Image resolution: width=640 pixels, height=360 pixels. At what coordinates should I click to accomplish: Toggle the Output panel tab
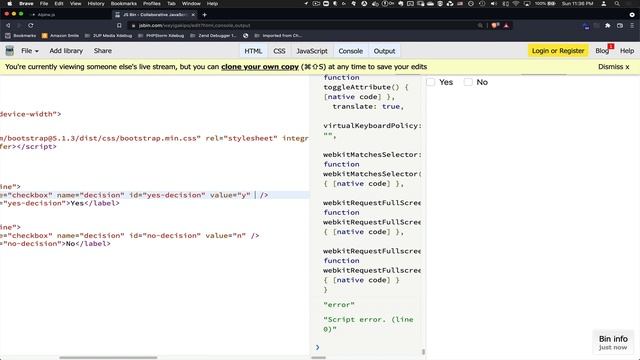pos(384,51)
